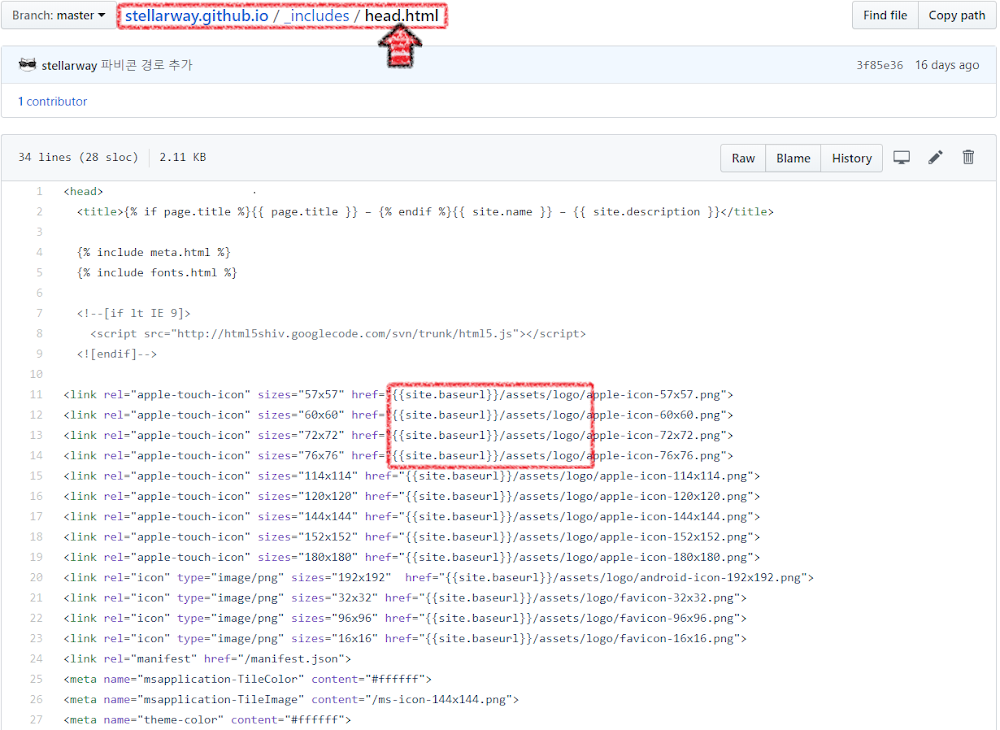The width and height of the screenshot is (1000, 730).
Task: Select line number 11
Action: point(36,395)
